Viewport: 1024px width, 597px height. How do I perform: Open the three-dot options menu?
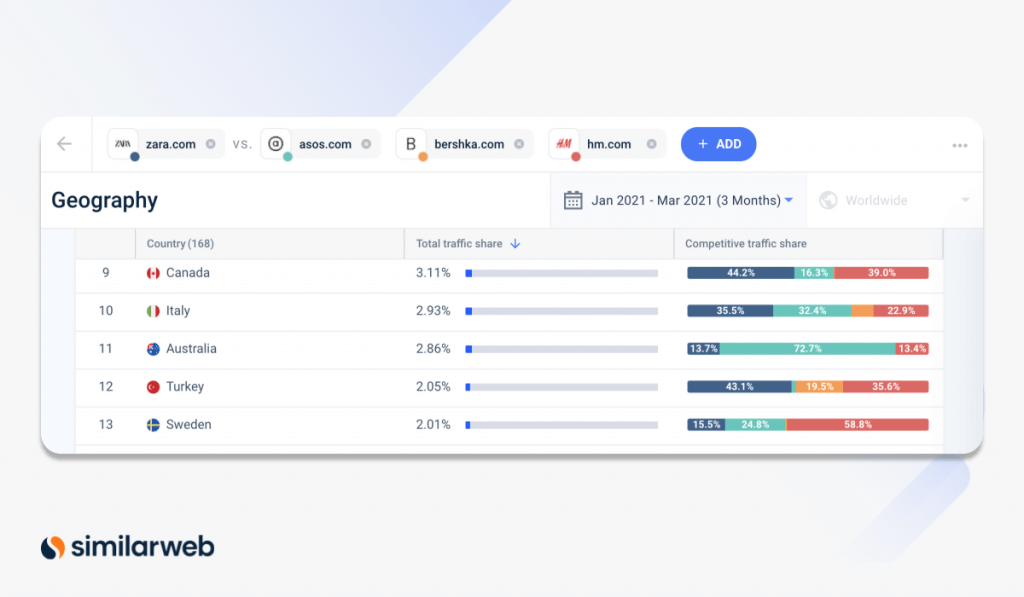[x=960, y=145]
